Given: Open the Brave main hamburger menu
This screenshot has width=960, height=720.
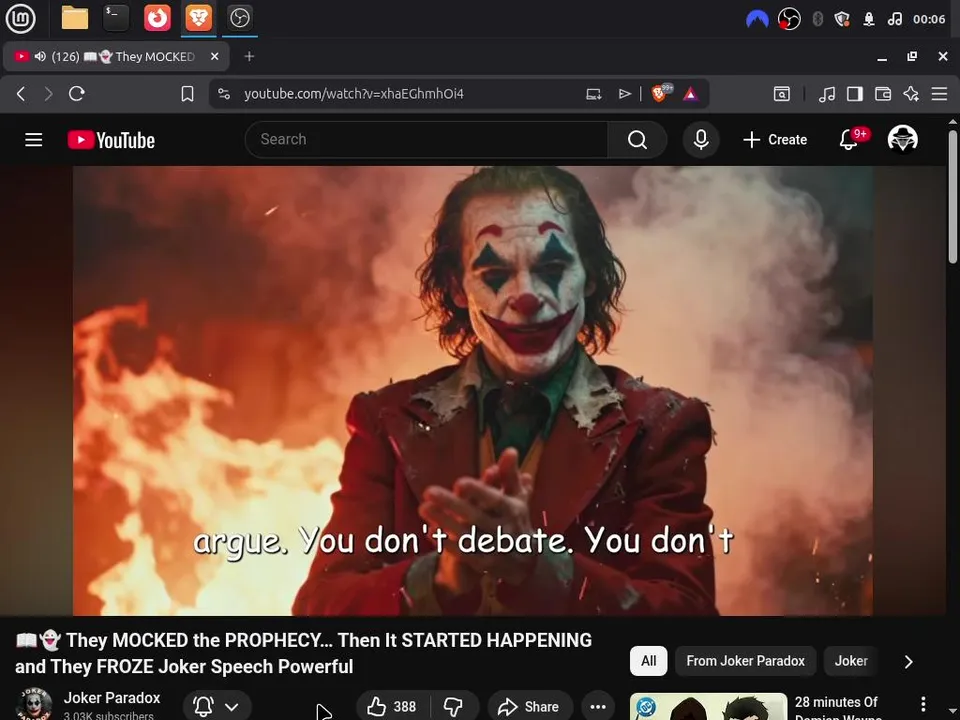Looking at the screenshot, I should point(939,94).
